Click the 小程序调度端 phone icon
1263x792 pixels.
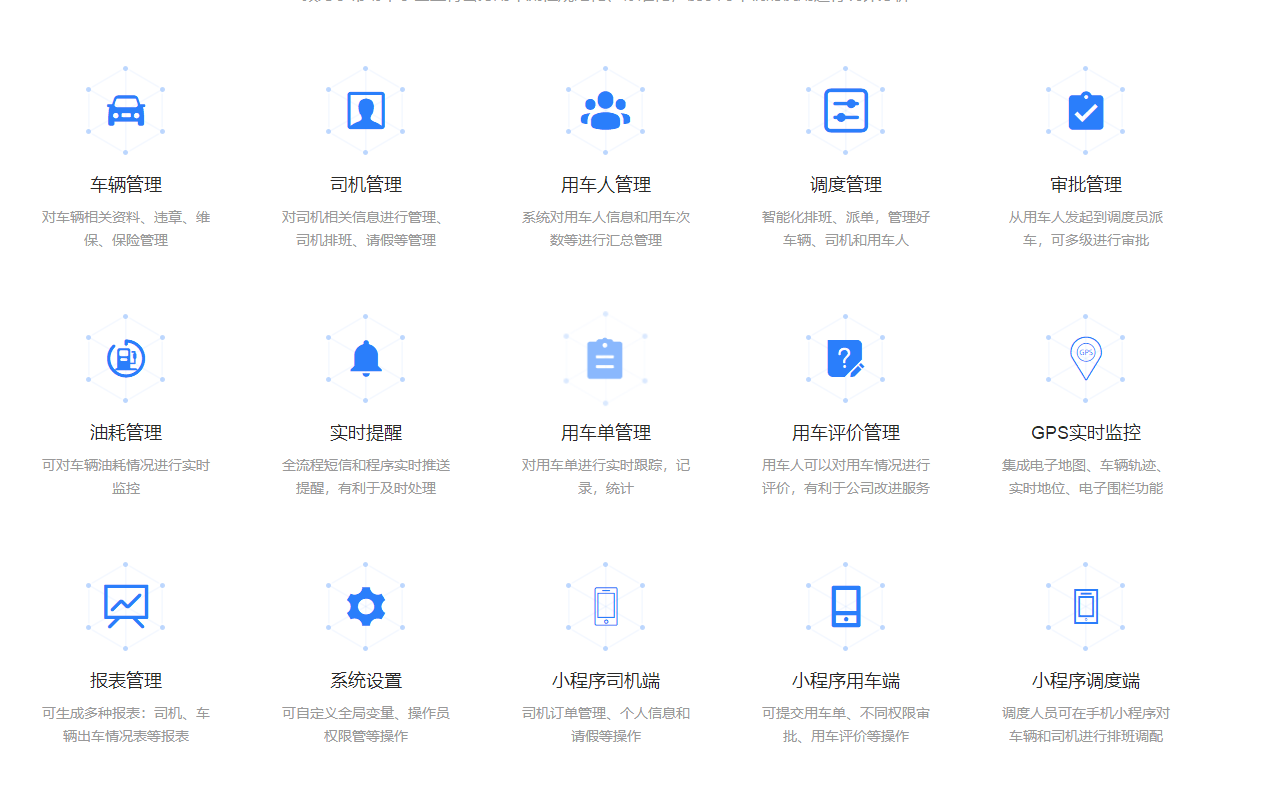pyautogui.click(x=1085, y=604)
